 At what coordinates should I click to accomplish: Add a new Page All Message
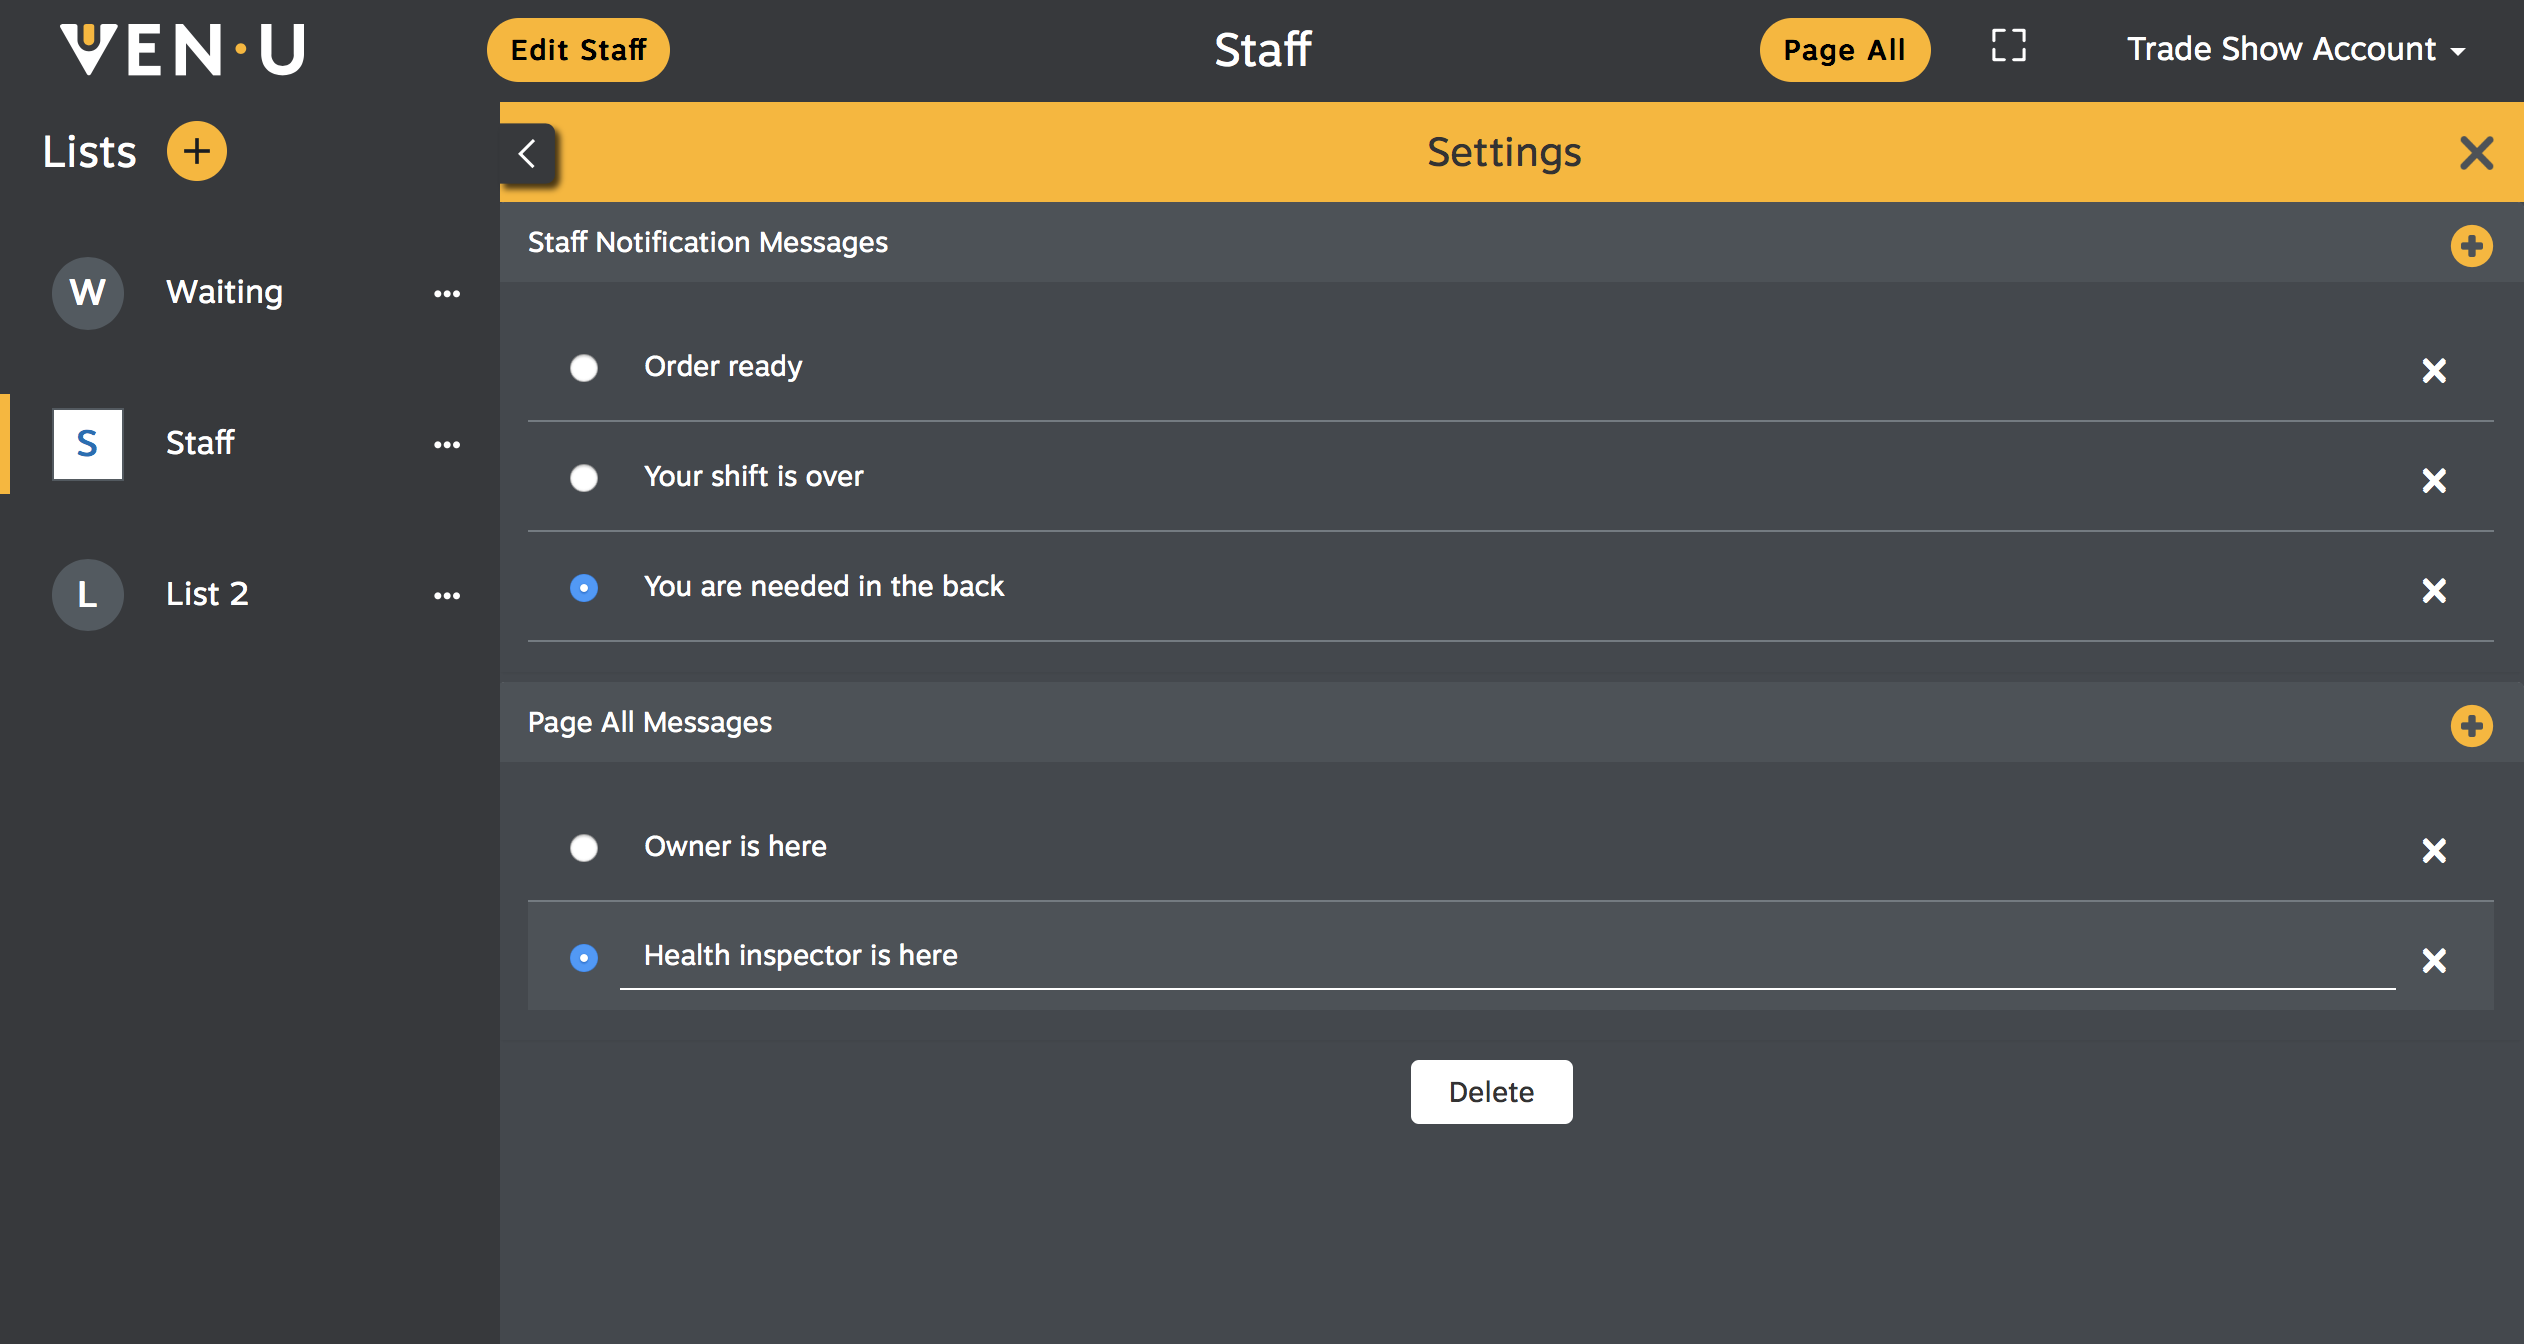(x=2471, y=726)
